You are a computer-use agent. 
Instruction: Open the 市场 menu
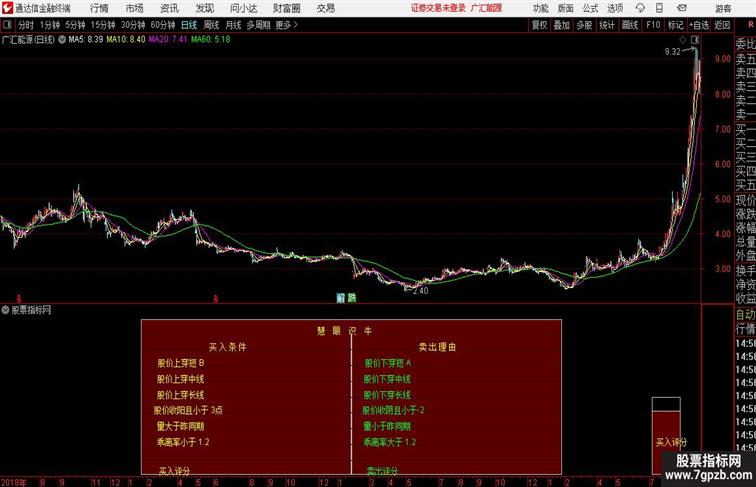pyautogui.click(x=135, y=8)
